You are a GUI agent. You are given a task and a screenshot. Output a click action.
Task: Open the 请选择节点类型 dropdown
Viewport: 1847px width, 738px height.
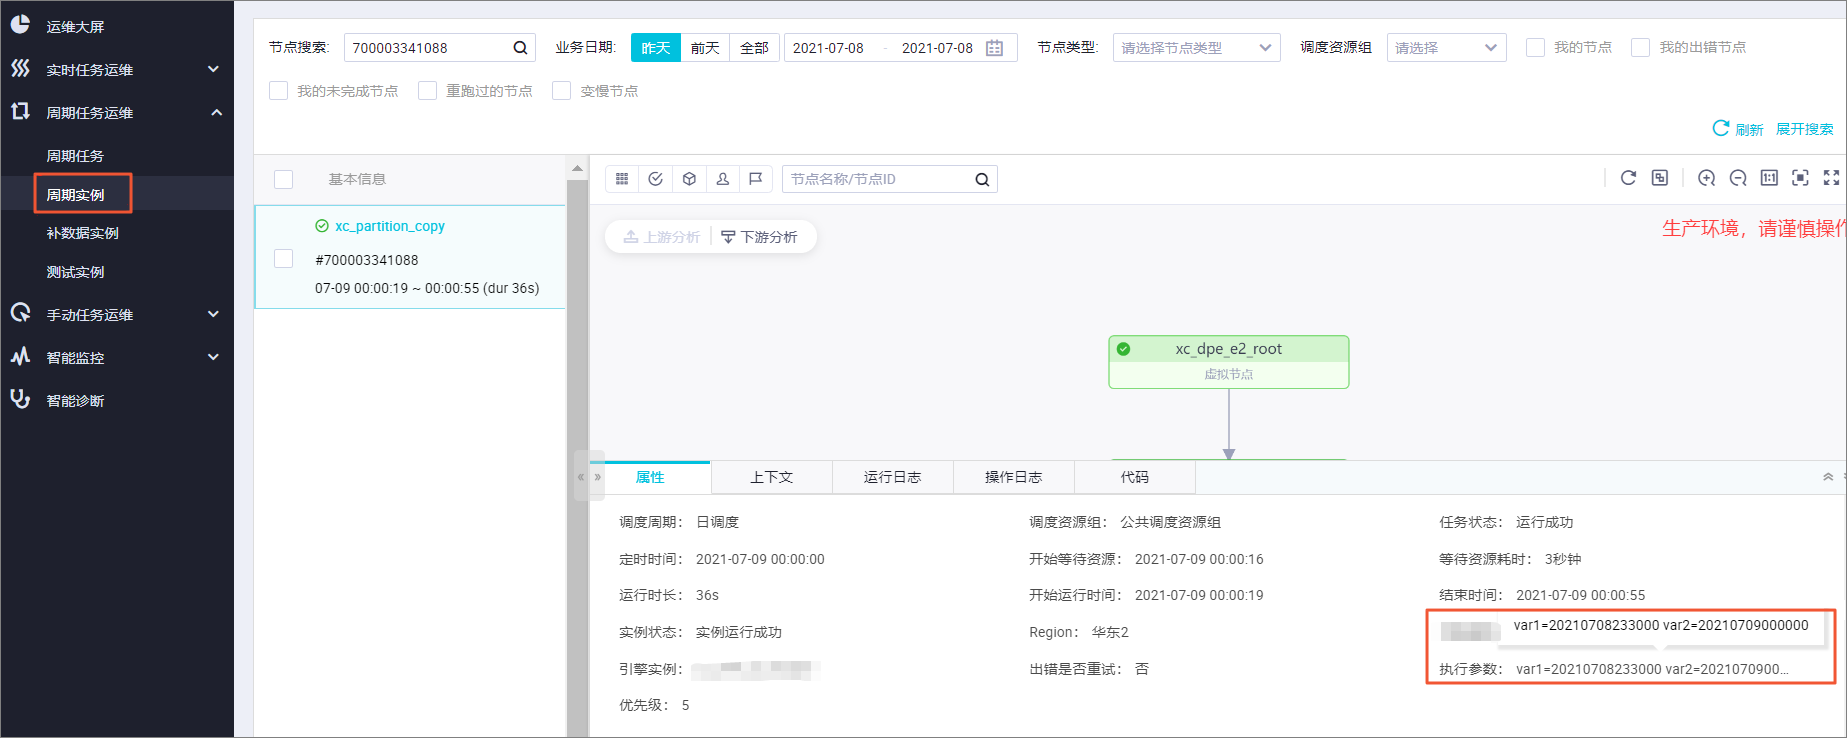click(x=1196, y=48)
